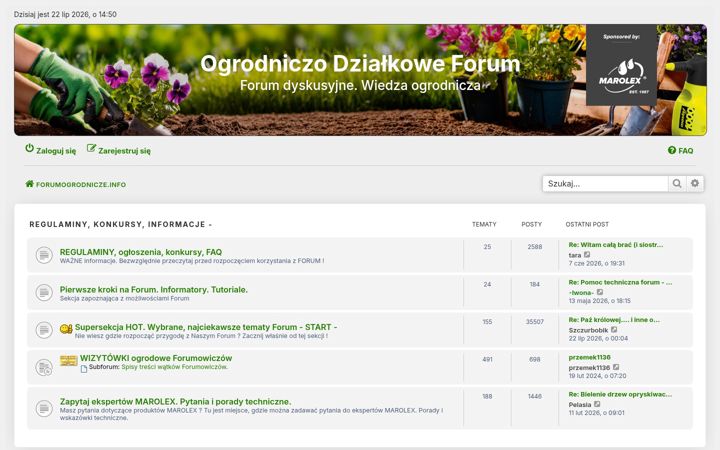Click date text 7 cze 2026, o 19:31

click(x=596, y=264)
